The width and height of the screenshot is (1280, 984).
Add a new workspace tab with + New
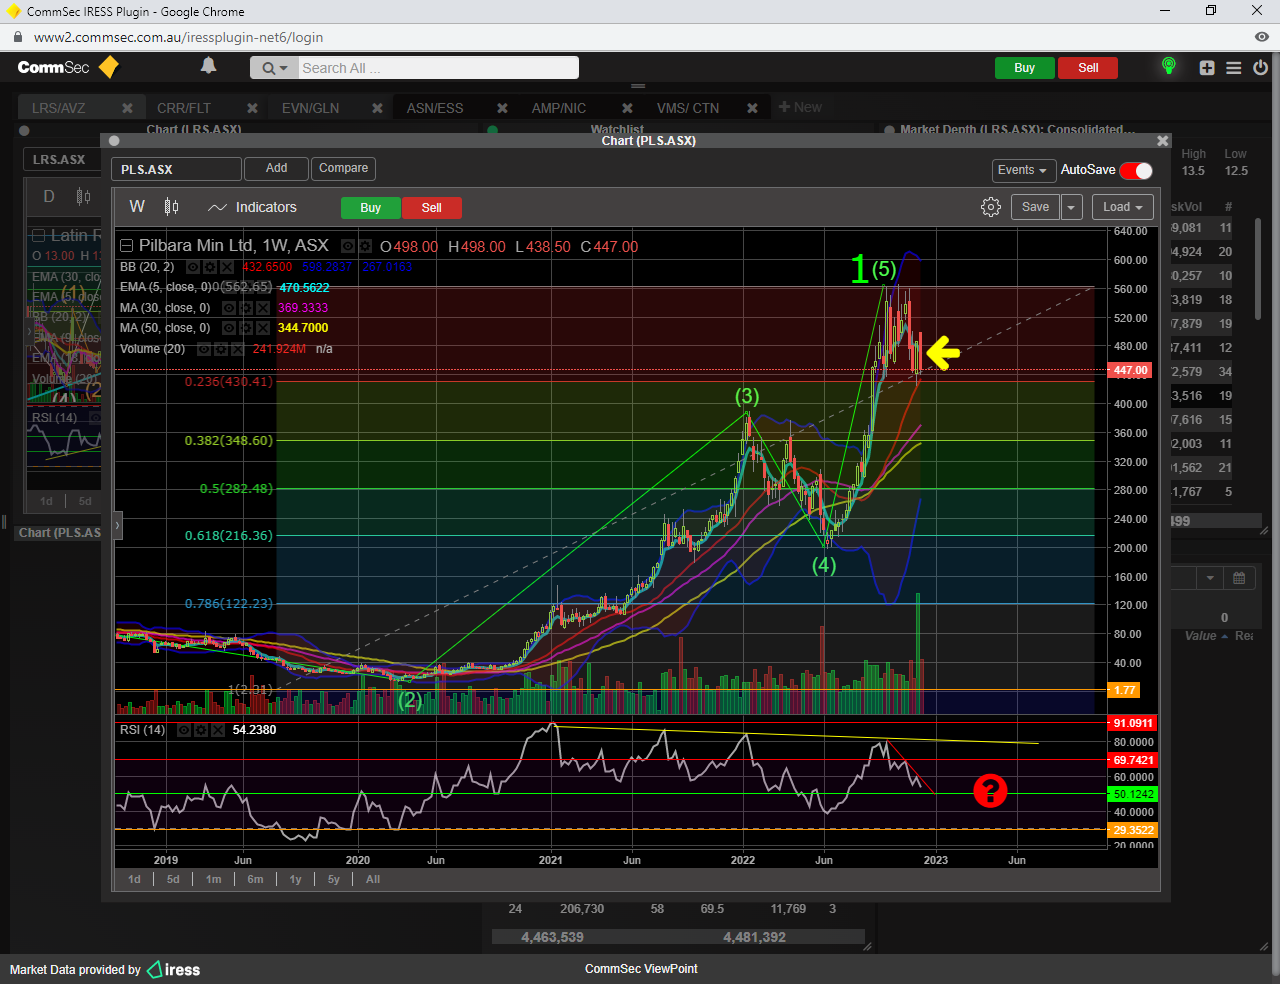pyautogui.click(x=800, y=107)
